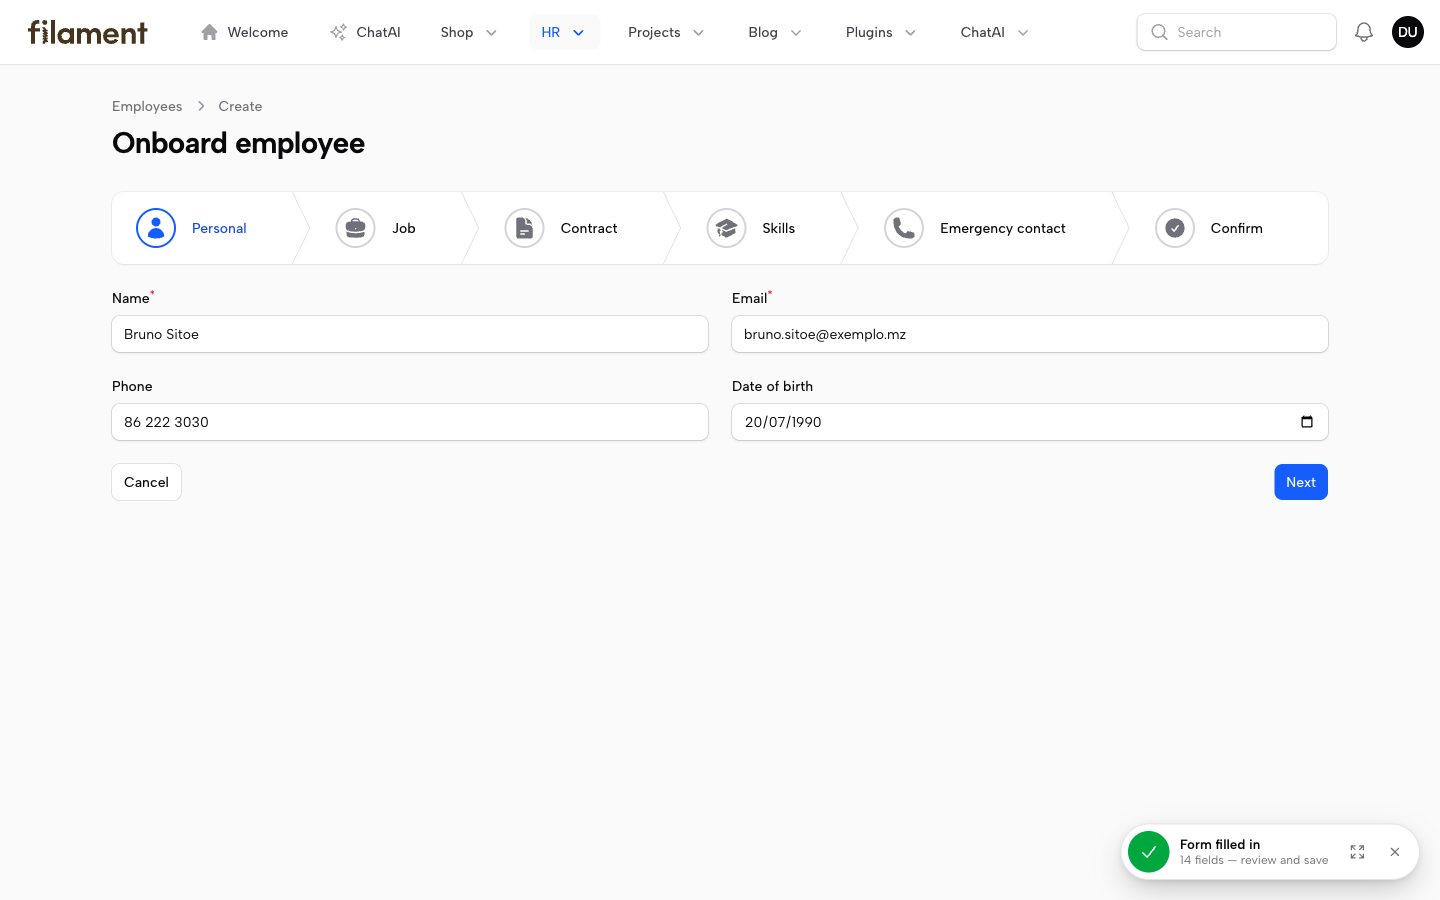The width and height of the screenshot is (1440, 900).
Task: Click the Onboard employee heading
Action: (x=238, y=143)
